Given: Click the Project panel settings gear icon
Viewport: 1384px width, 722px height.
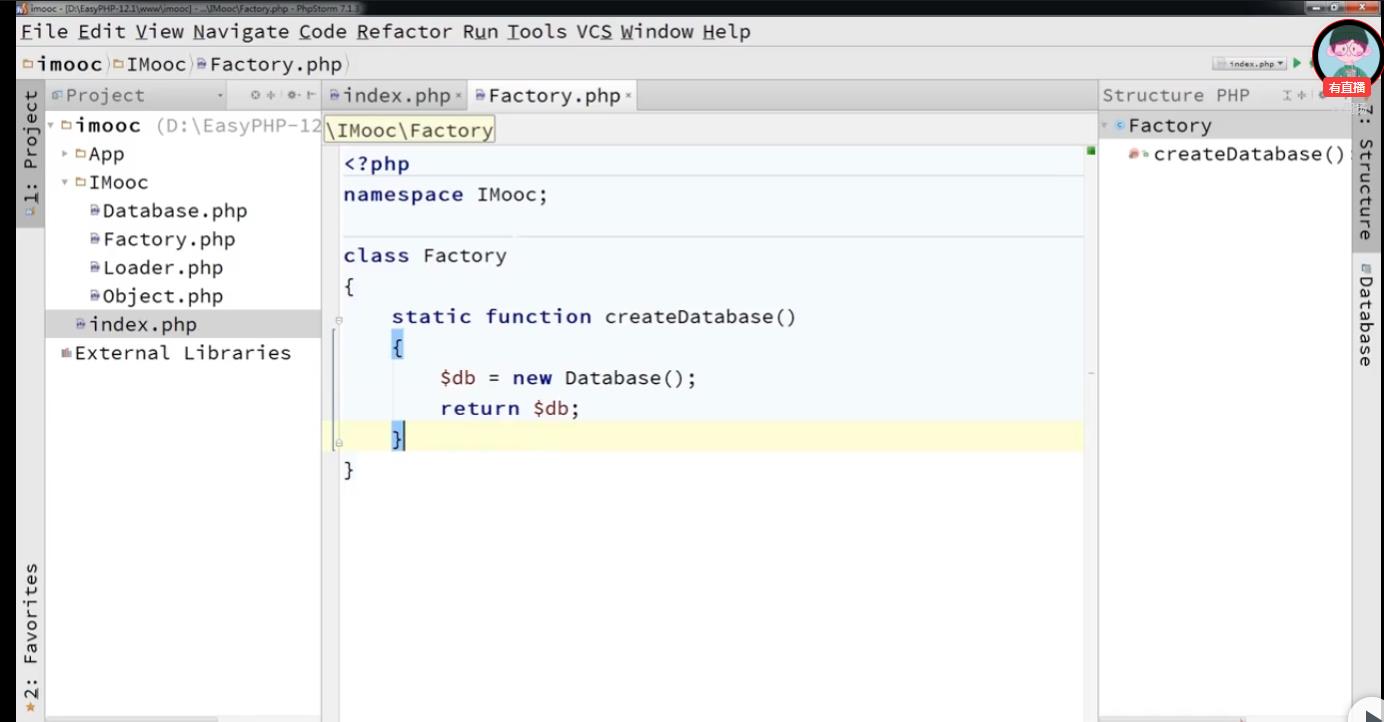Looking at the screenshot, I should coord(292,96).
